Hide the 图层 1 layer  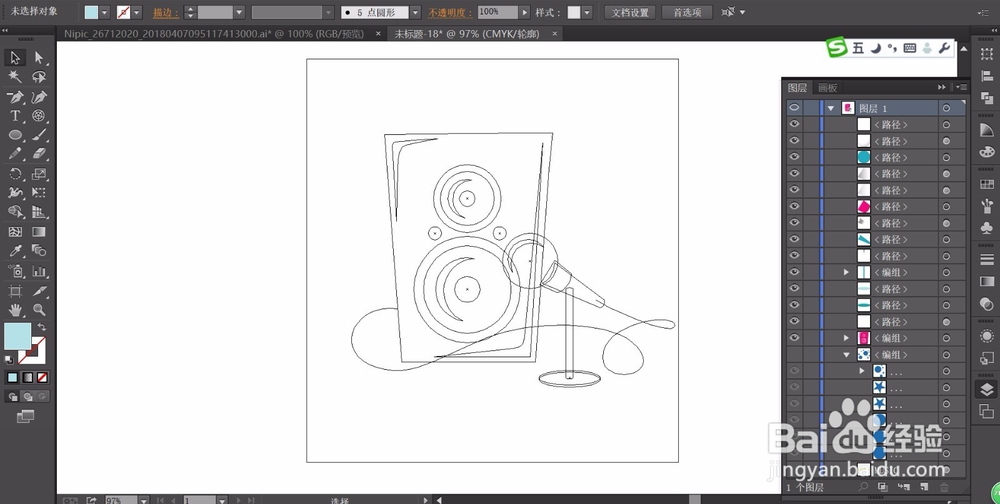(794, 108)
